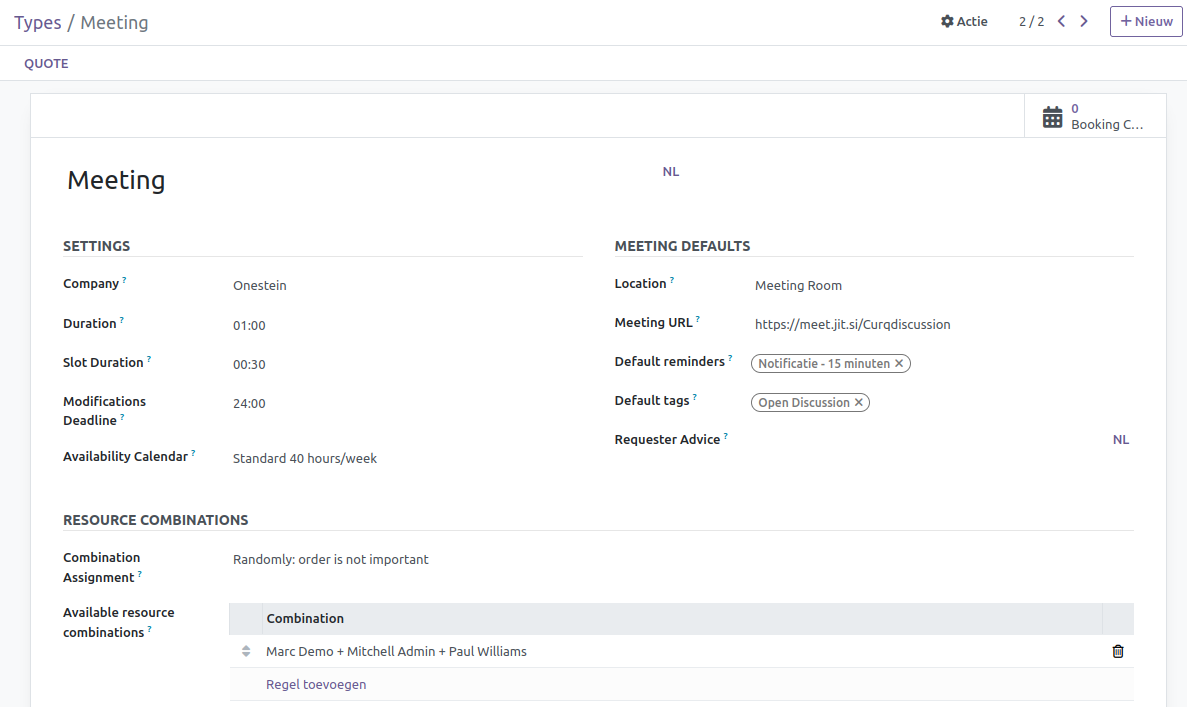Open the Actie gear menu

[x=964, y=21]
